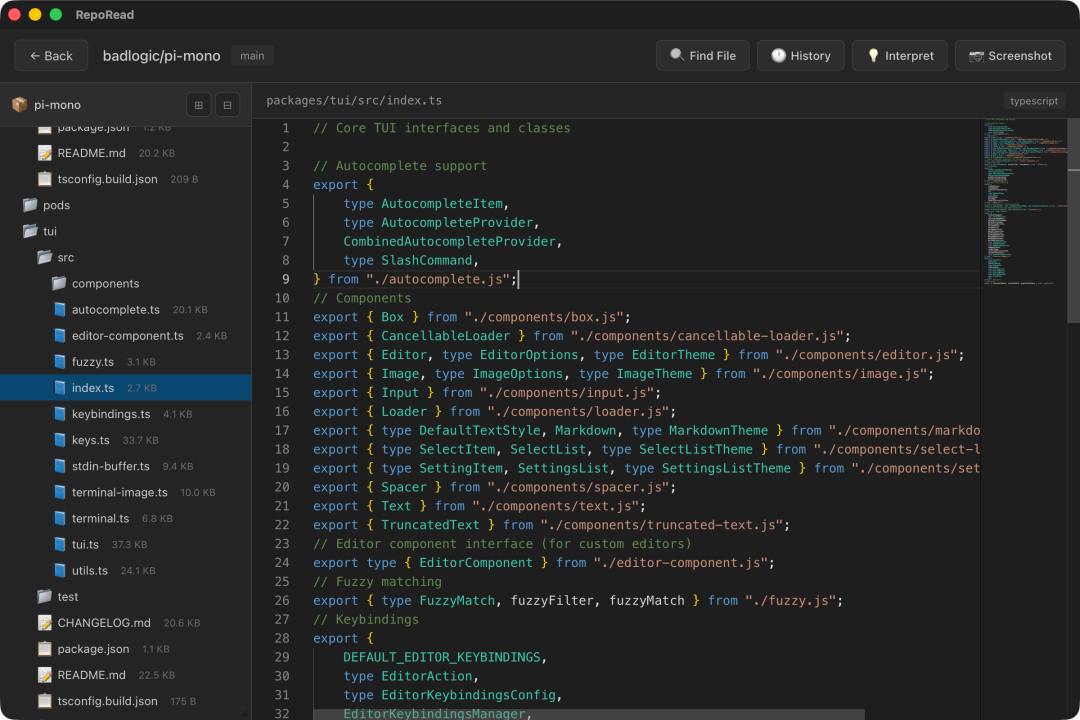Click the DEFAULT_EDITOR_KEYBINDINGS identifier
The image size is (1080, 720).
click(x=442, y=657)
